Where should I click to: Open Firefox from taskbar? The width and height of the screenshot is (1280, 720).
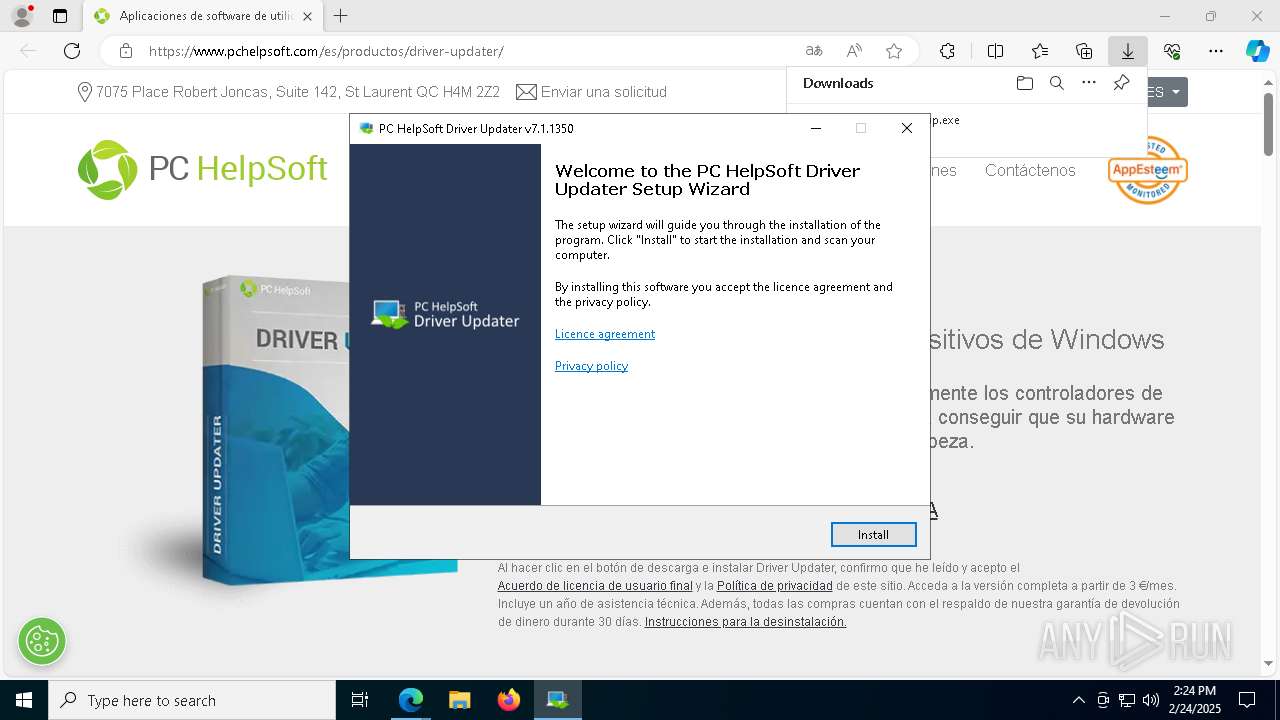[508, 700]
